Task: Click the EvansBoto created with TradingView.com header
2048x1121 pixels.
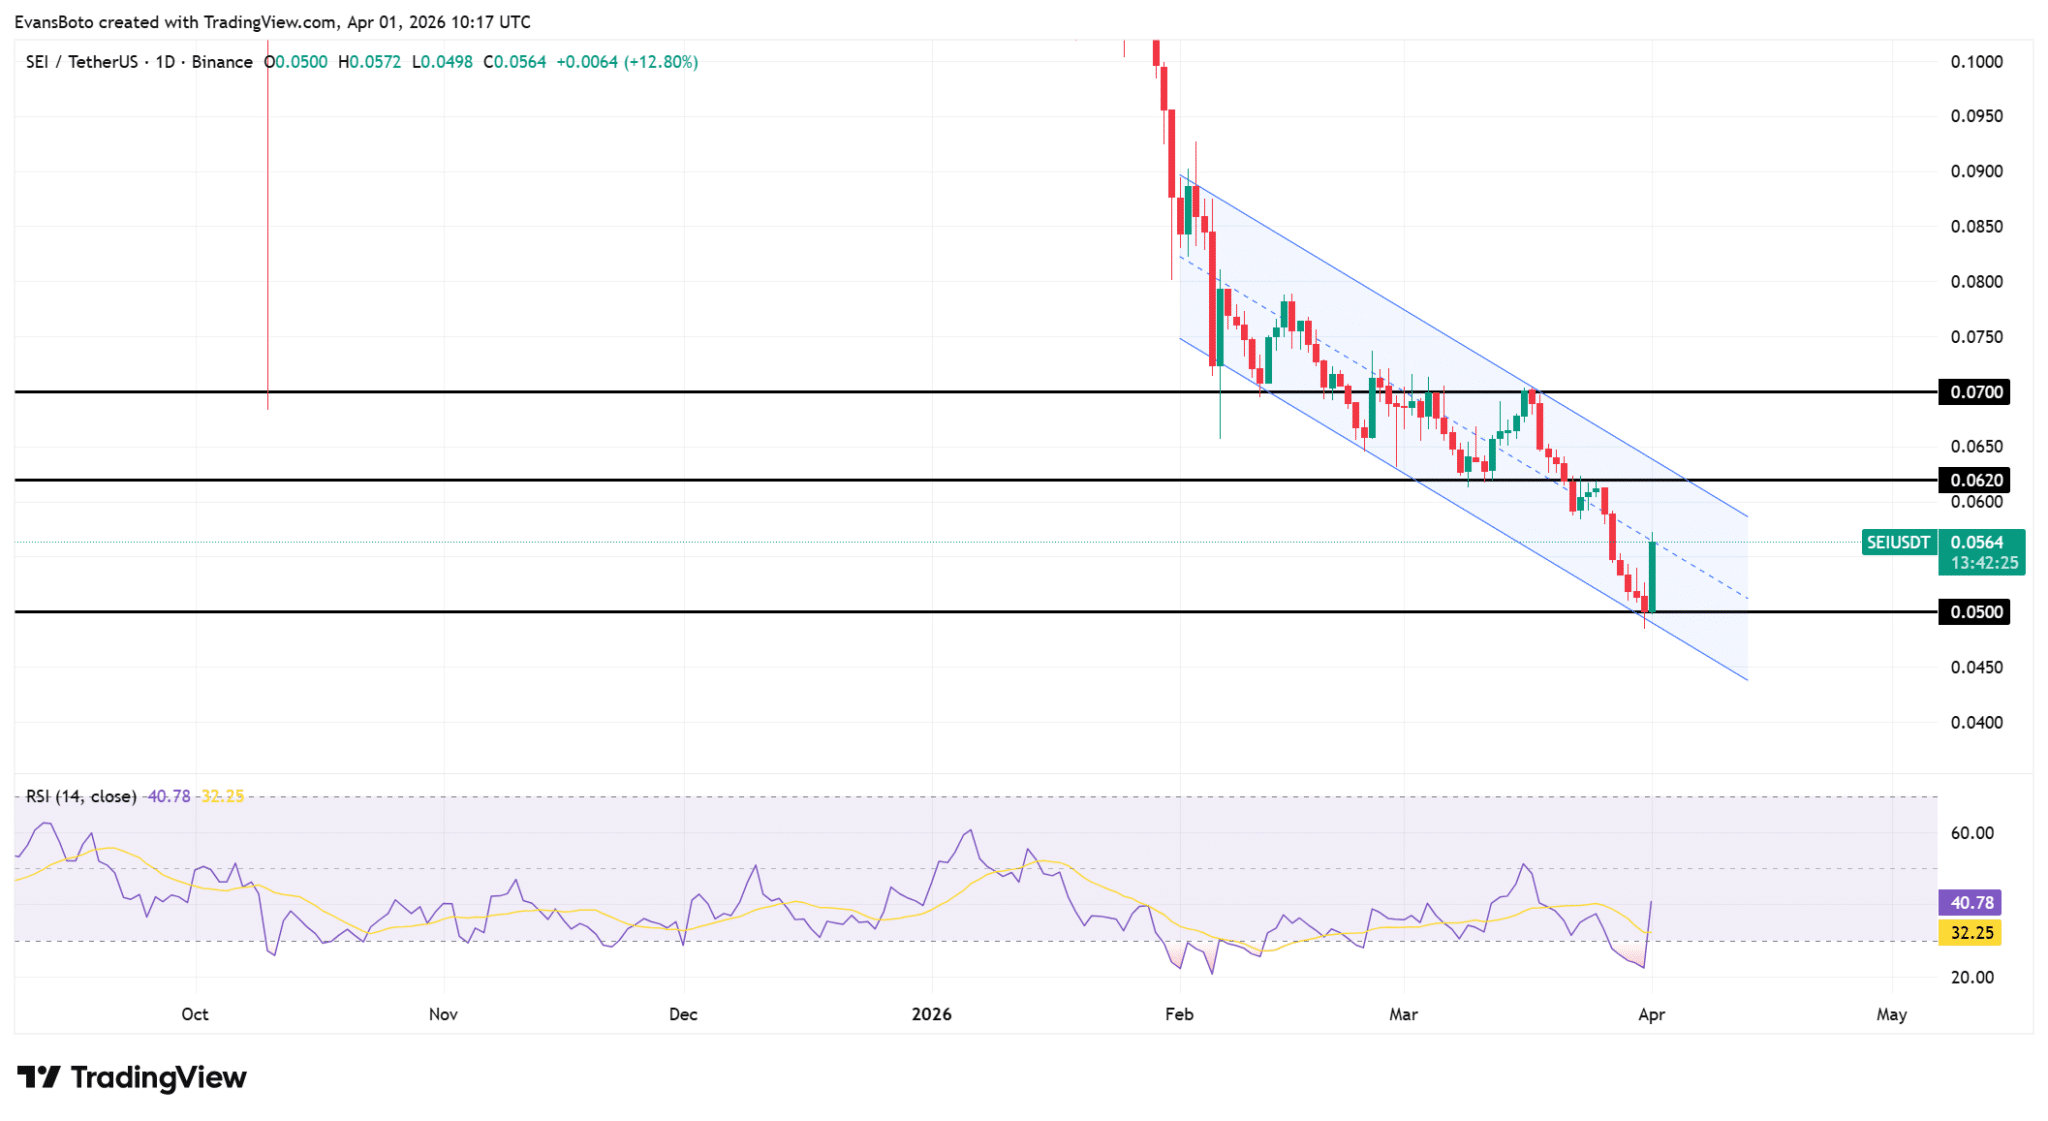Action: (272, 22)
